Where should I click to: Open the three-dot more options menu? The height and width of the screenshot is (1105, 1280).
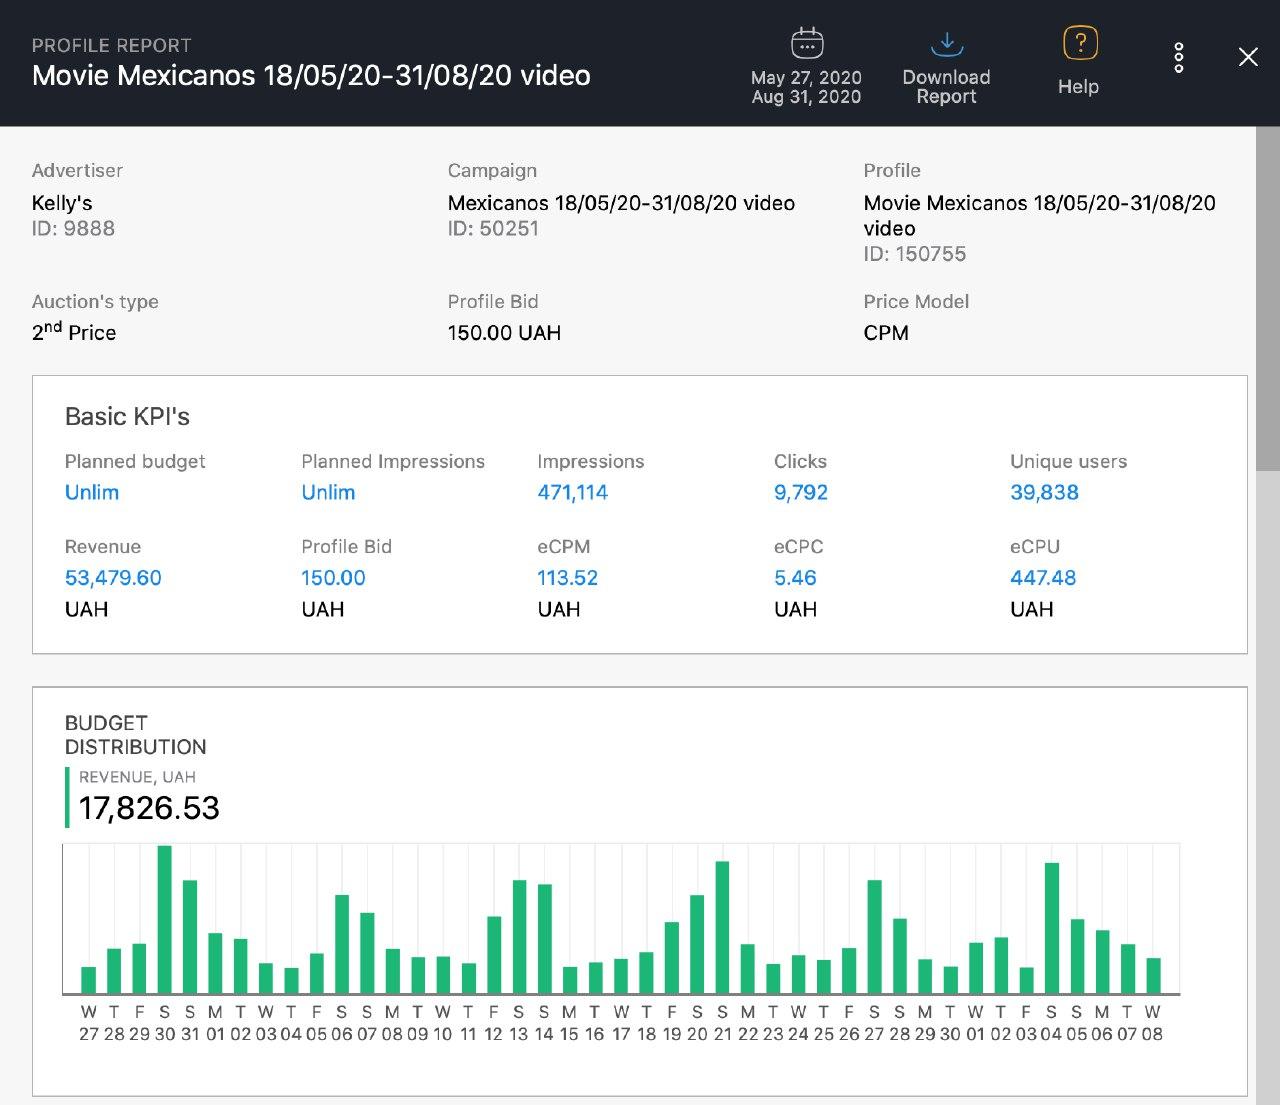coord(1179,58)
